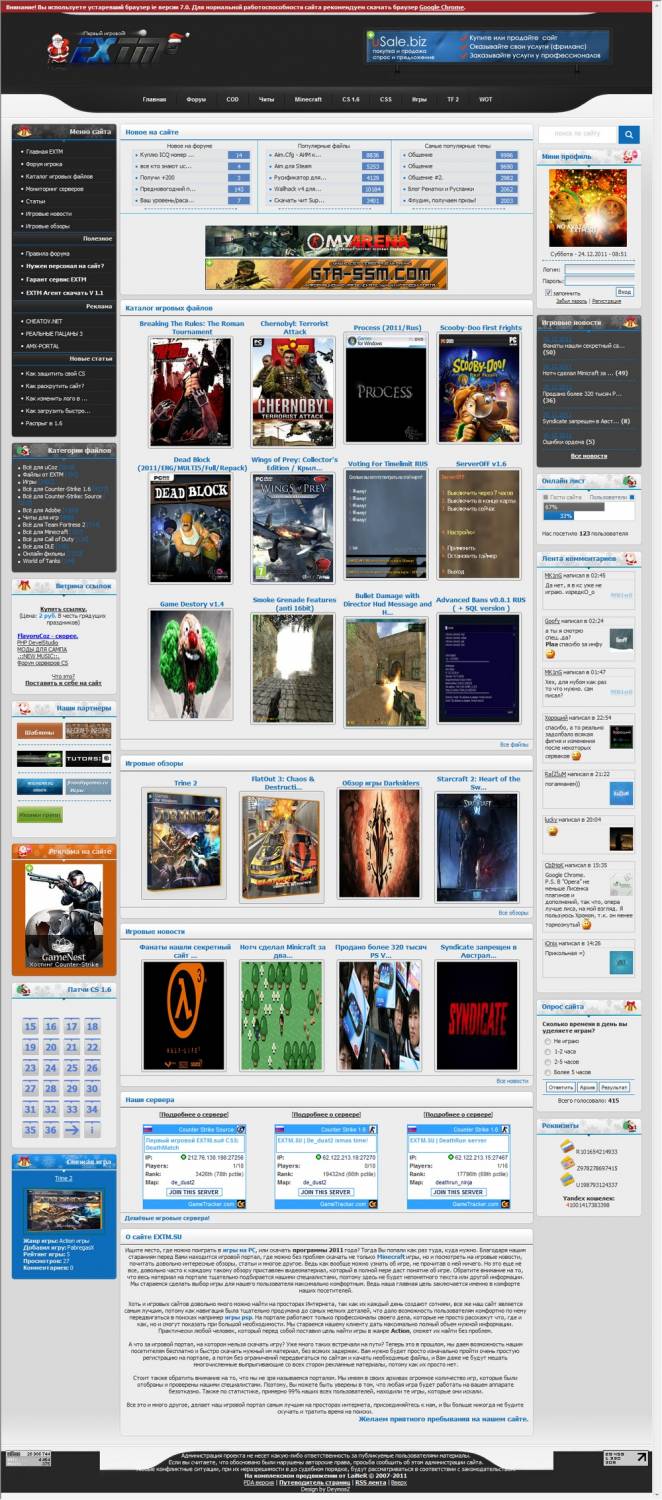This screenshot has width=662, height=1500.
Task: Open Minecraft in the top navigation
Action: pos(308,100)
